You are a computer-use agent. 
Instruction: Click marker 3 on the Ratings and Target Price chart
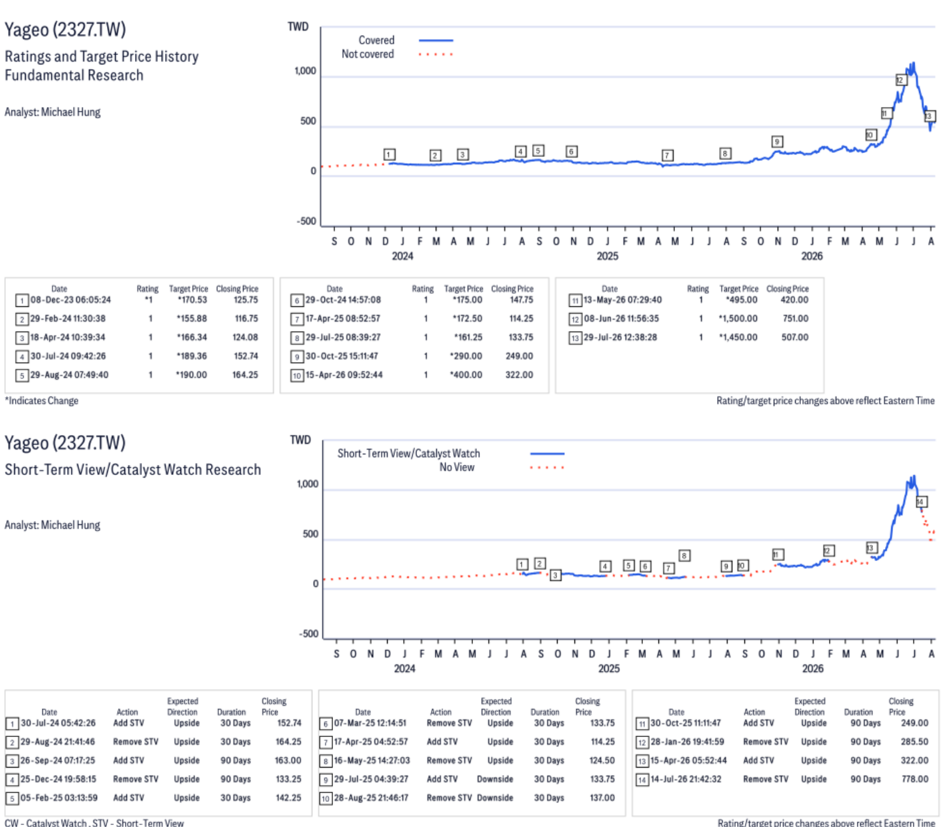click(x=463, y=155)
